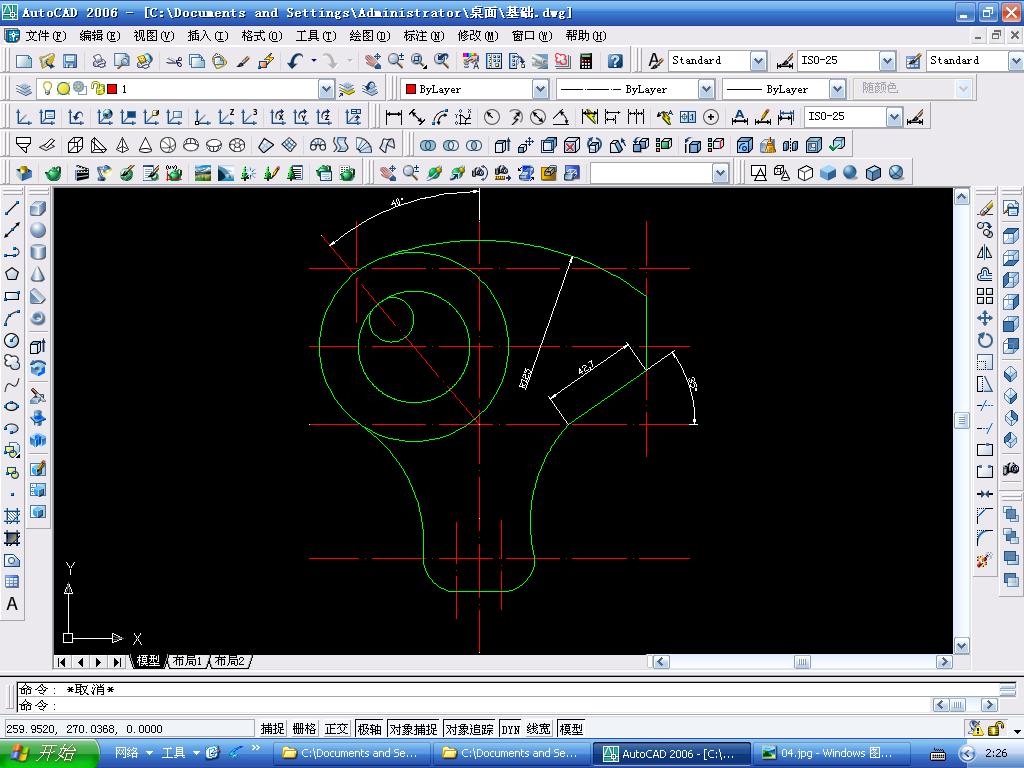The width and height of the screenshot is (1024, 768).
Task: Click the first-tab navigation arrow beside layout tabs
Action: pos(61,662)
